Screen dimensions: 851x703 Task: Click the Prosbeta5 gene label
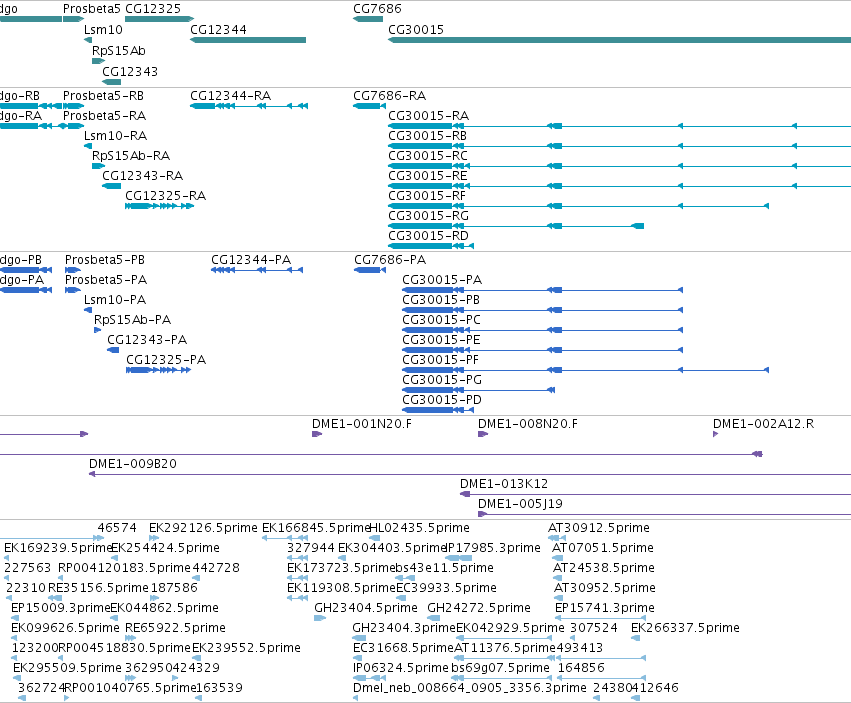pos(91,9)
